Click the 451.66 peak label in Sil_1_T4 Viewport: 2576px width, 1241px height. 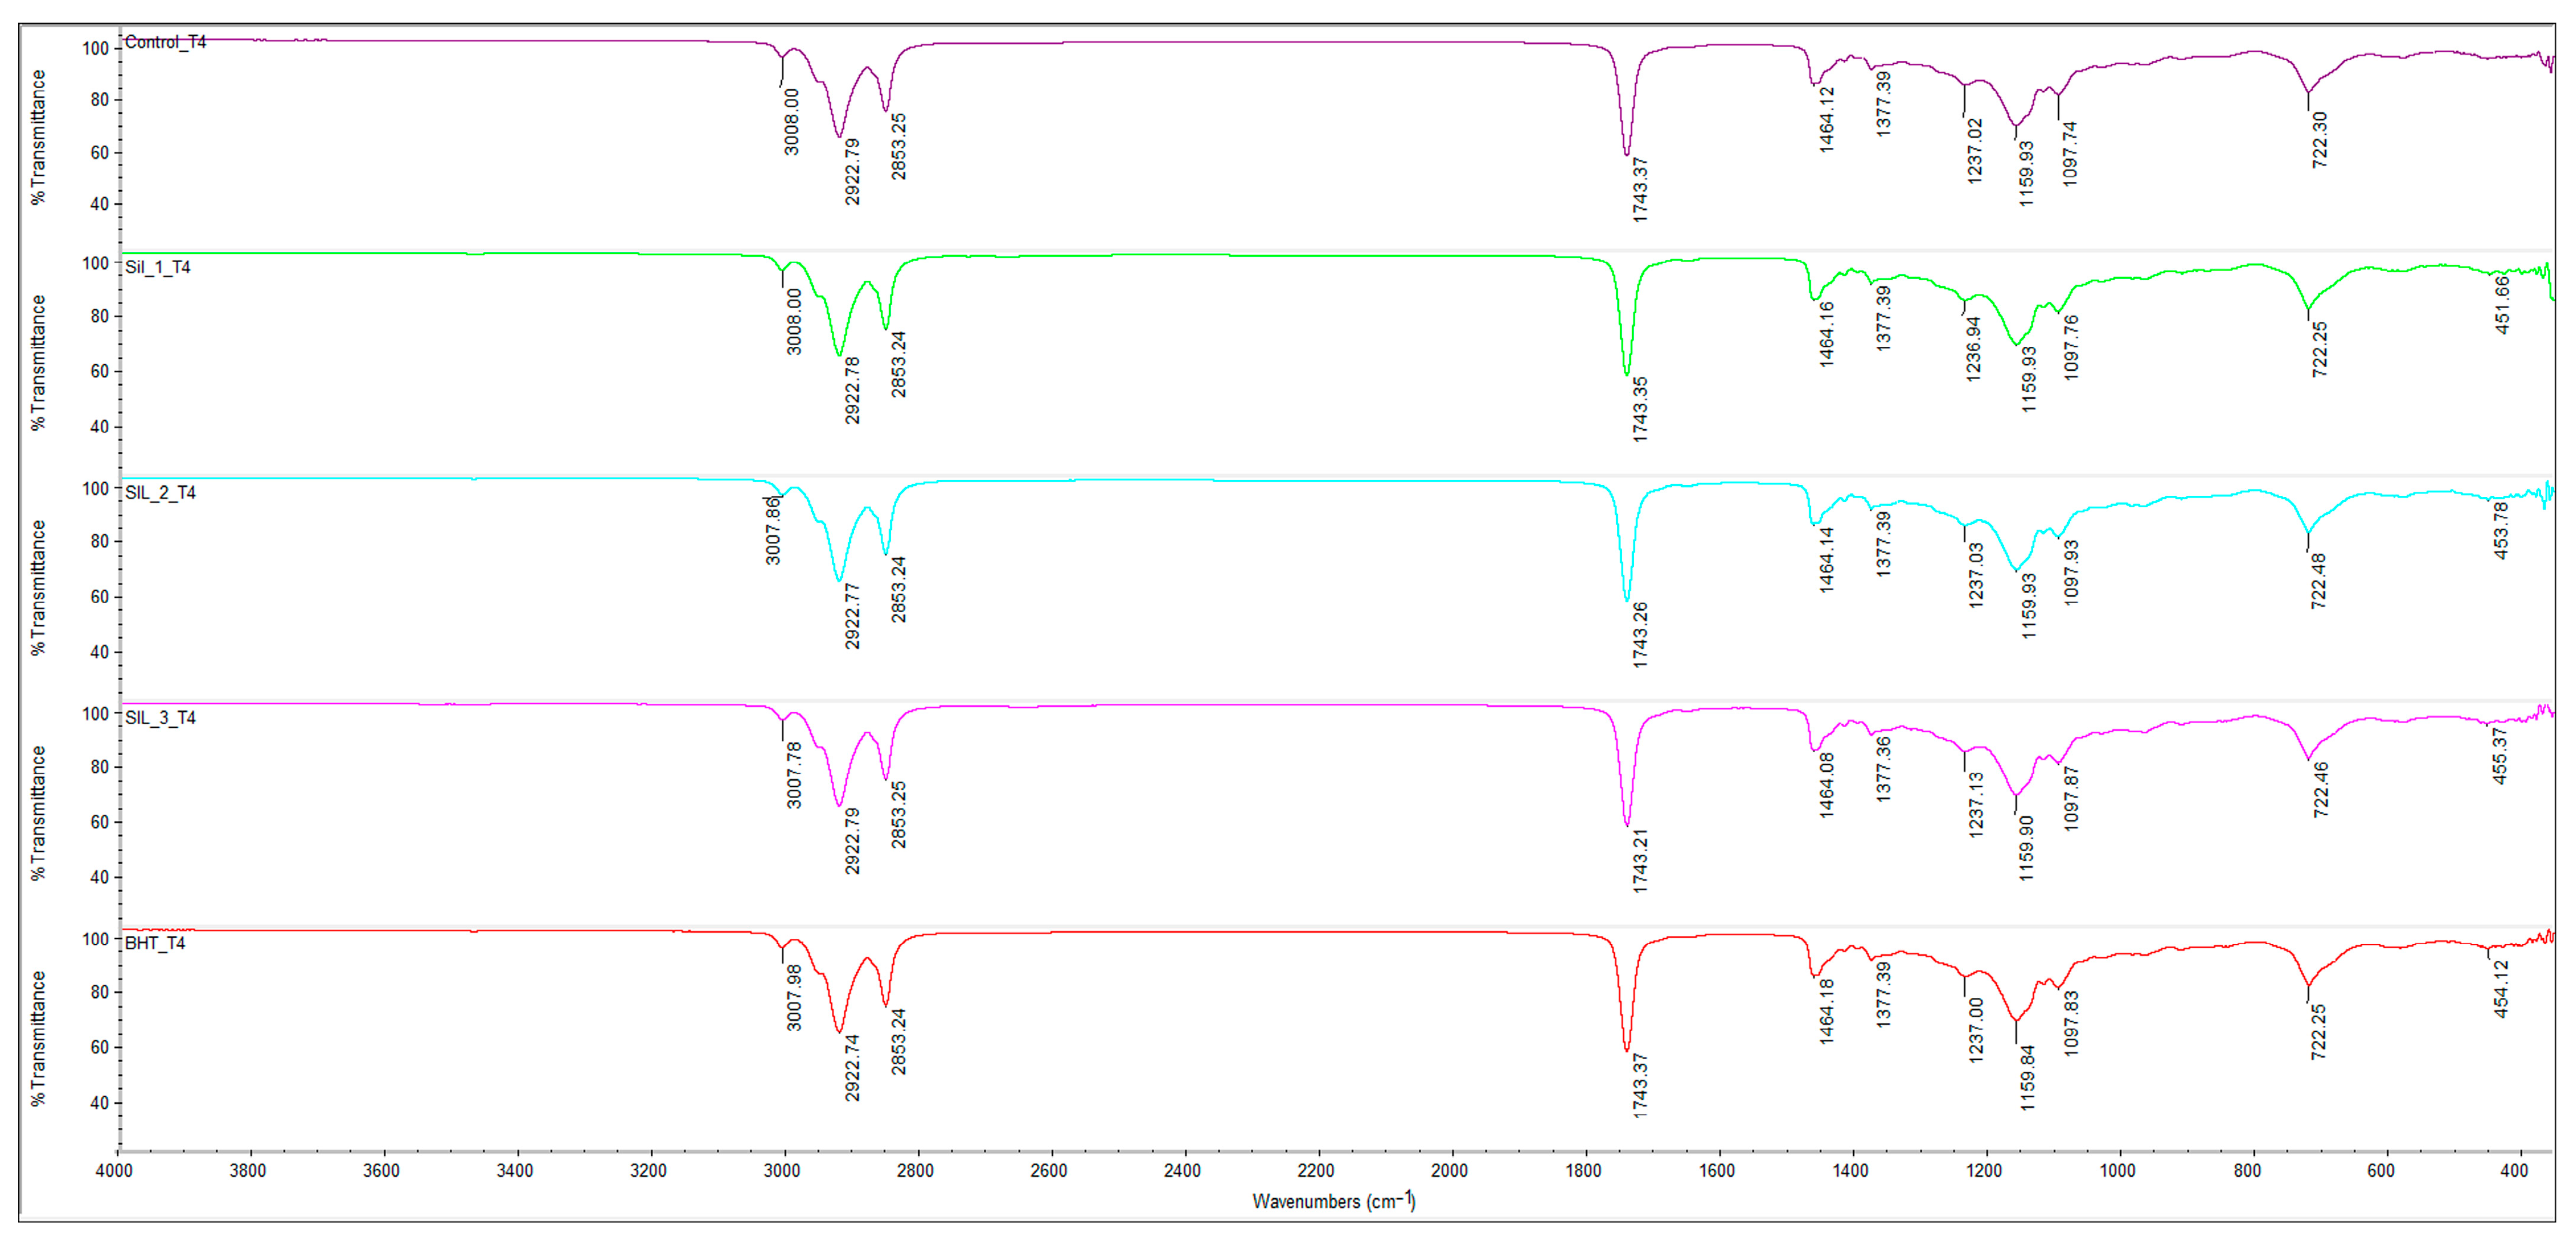click(2501, 304)
